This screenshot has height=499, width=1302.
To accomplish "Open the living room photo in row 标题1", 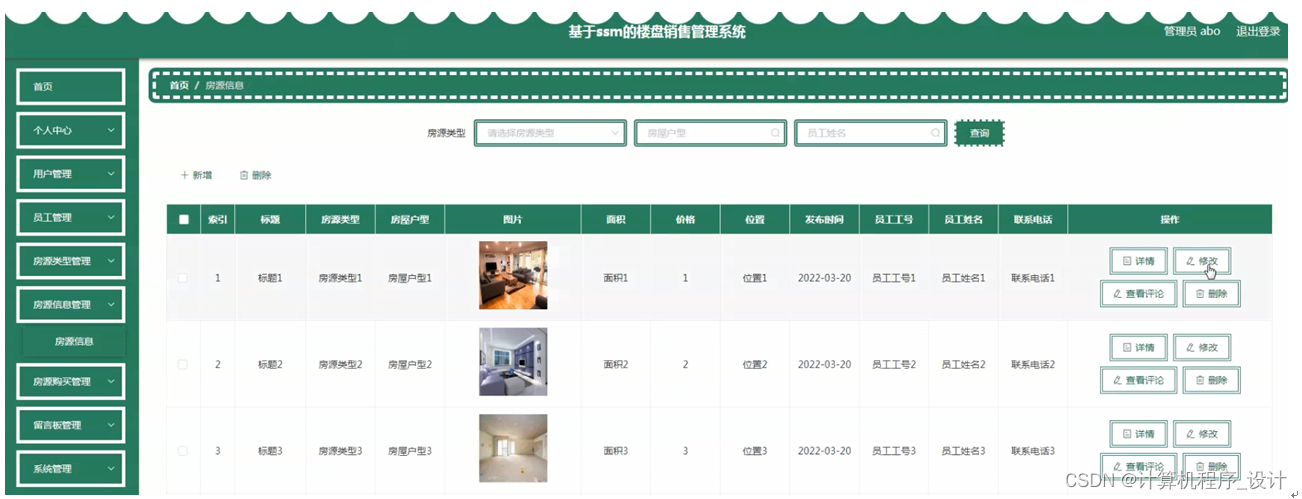I will [513, 275].
